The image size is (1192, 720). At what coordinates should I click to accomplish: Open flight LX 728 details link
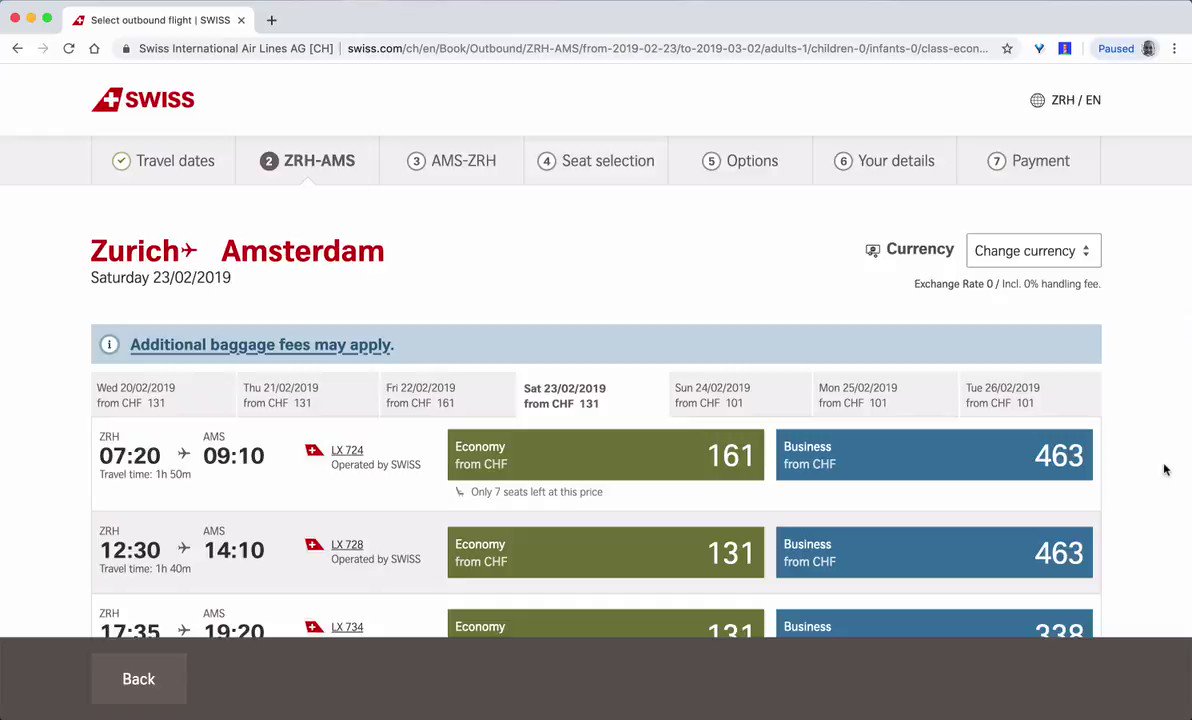(347, 544)
